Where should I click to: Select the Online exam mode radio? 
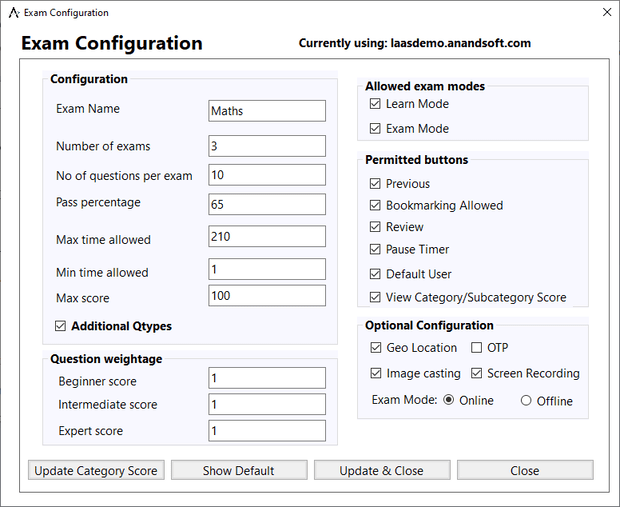pyautogui.click(x=448, y=400)
